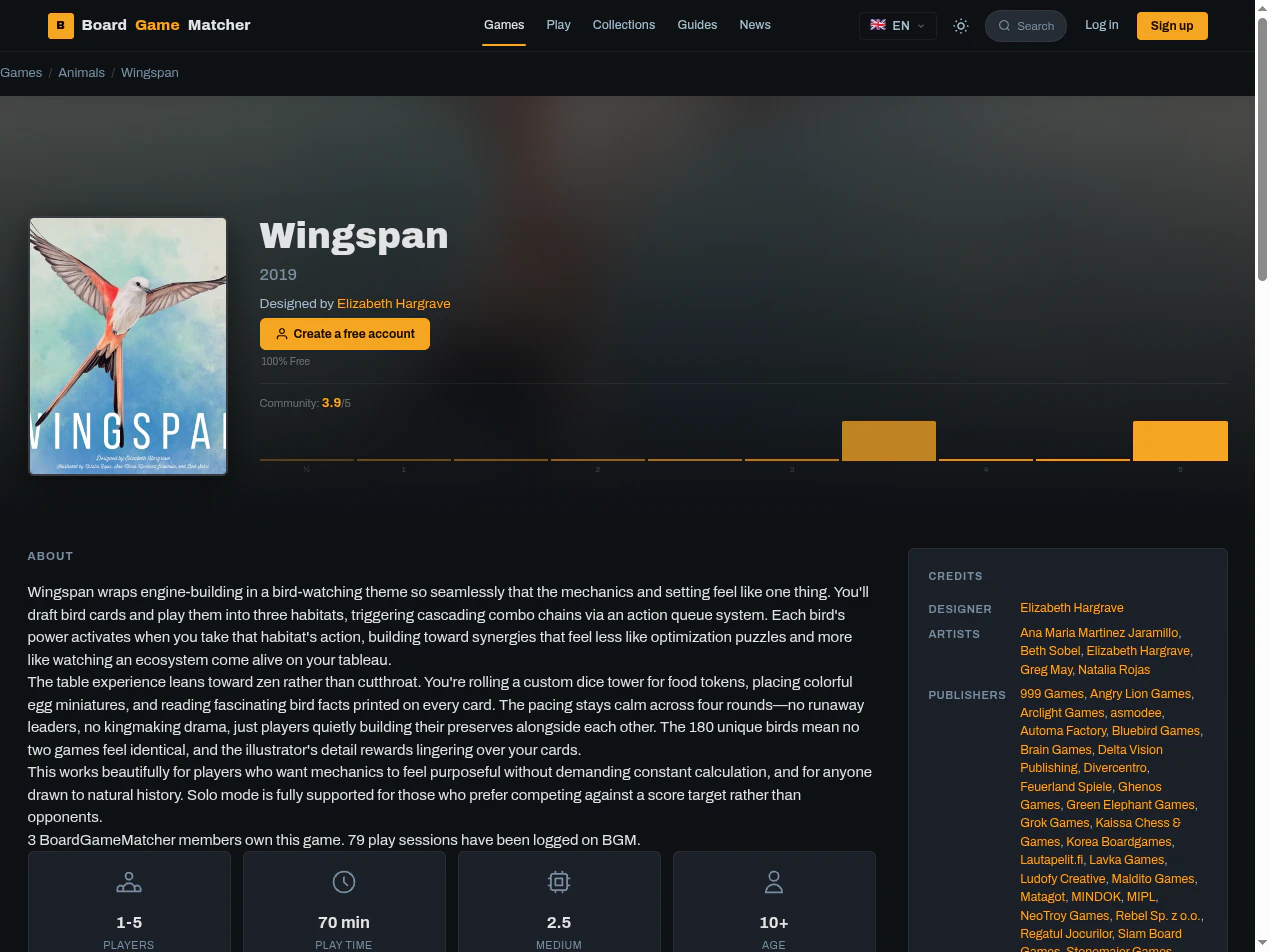The image size is (1270, 952).
Task: Click the Games breadcrumb link
Action: pos(21,73)
